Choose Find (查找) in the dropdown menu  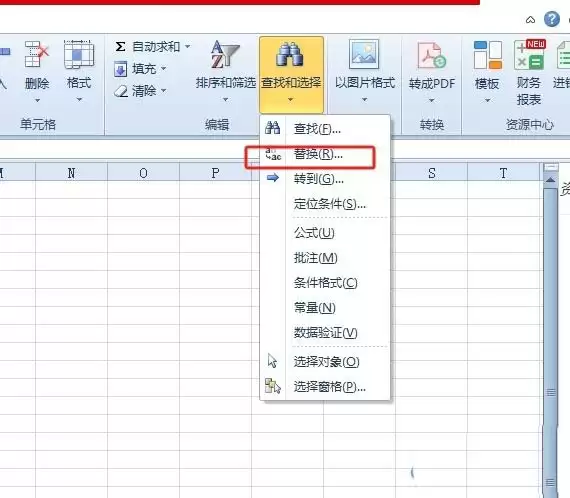317,129
